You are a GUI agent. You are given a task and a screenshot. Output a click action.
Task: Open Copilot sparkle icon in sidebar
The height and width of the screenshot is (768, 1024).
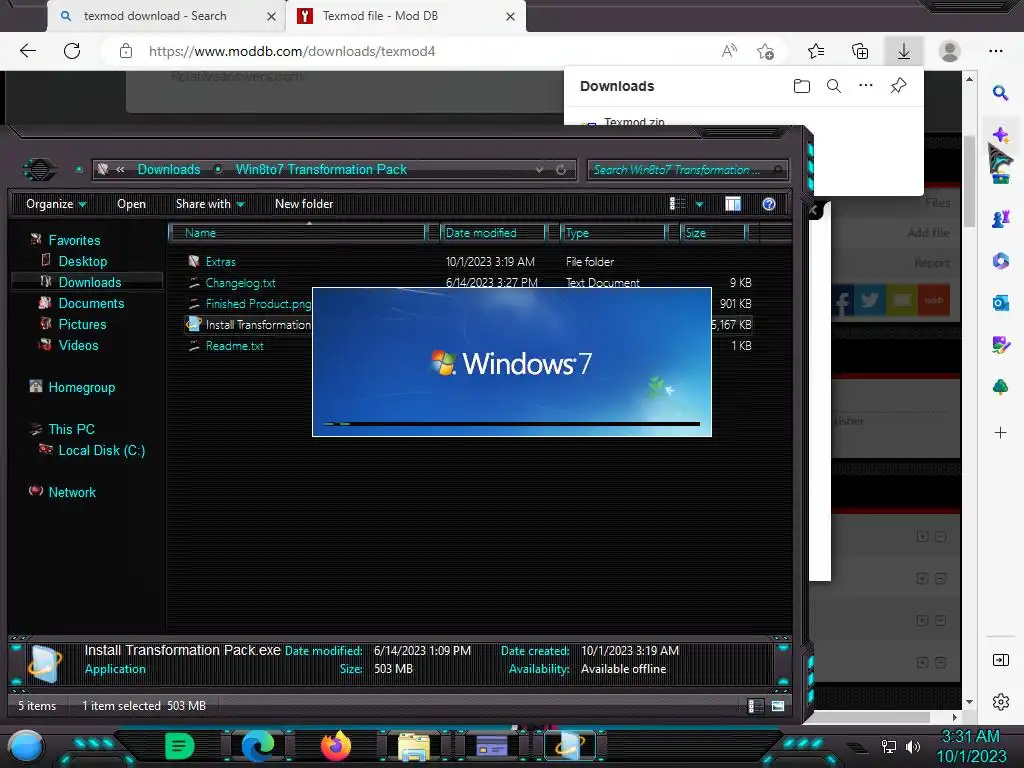click(1000, 135)
